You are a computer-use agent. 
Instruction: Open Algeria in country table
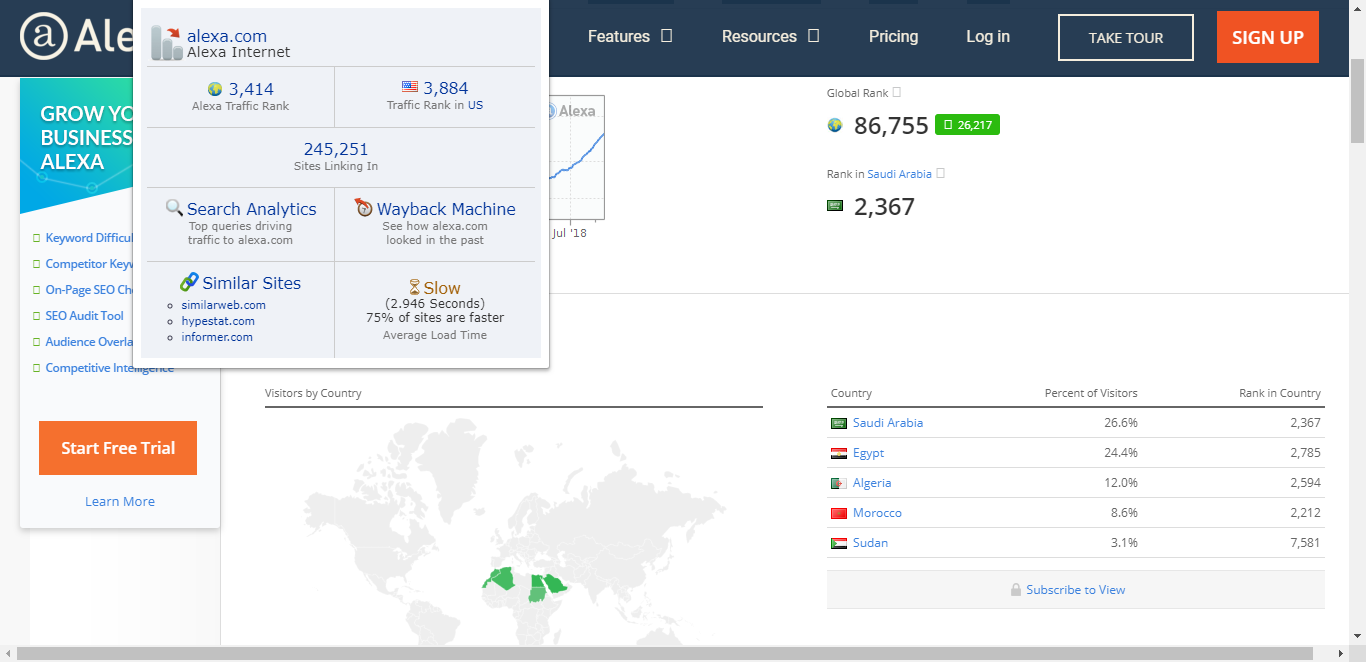click(872, 483)
